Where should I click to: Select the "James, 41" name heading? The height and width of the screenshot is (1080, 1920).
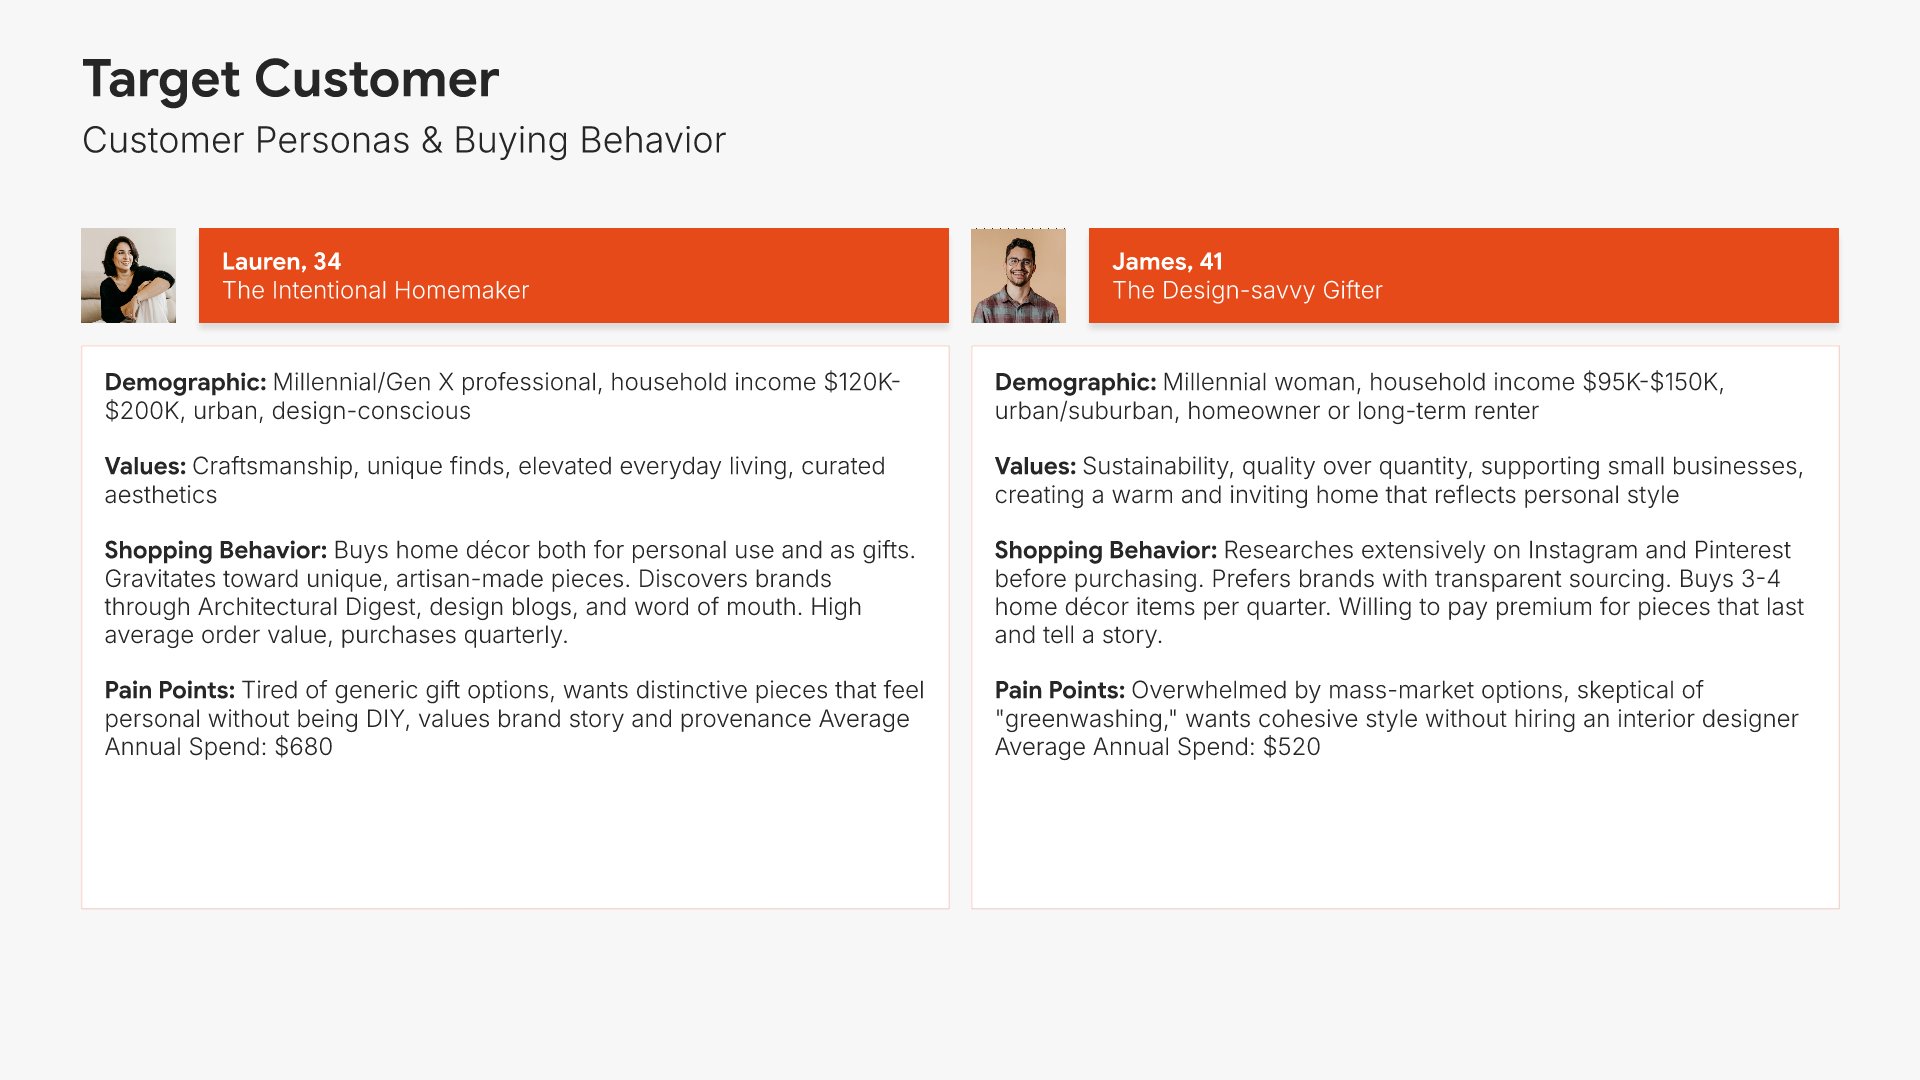(1166, 262)
